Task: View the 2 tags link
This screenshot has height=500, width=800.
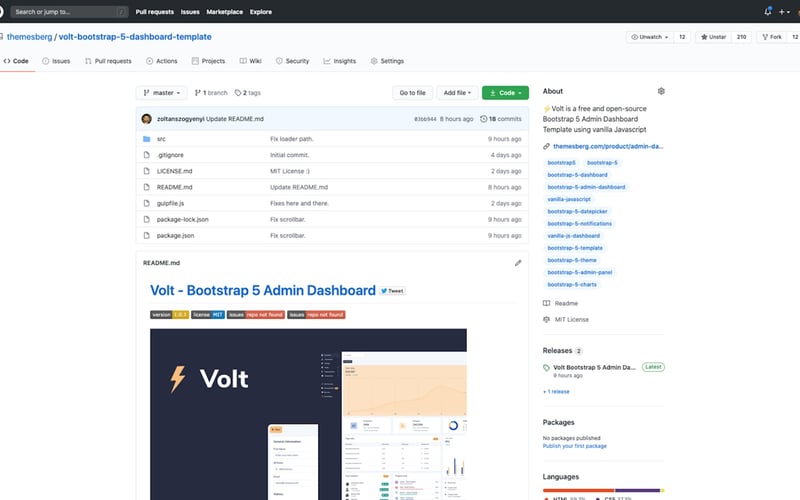Action: [247, 93]
